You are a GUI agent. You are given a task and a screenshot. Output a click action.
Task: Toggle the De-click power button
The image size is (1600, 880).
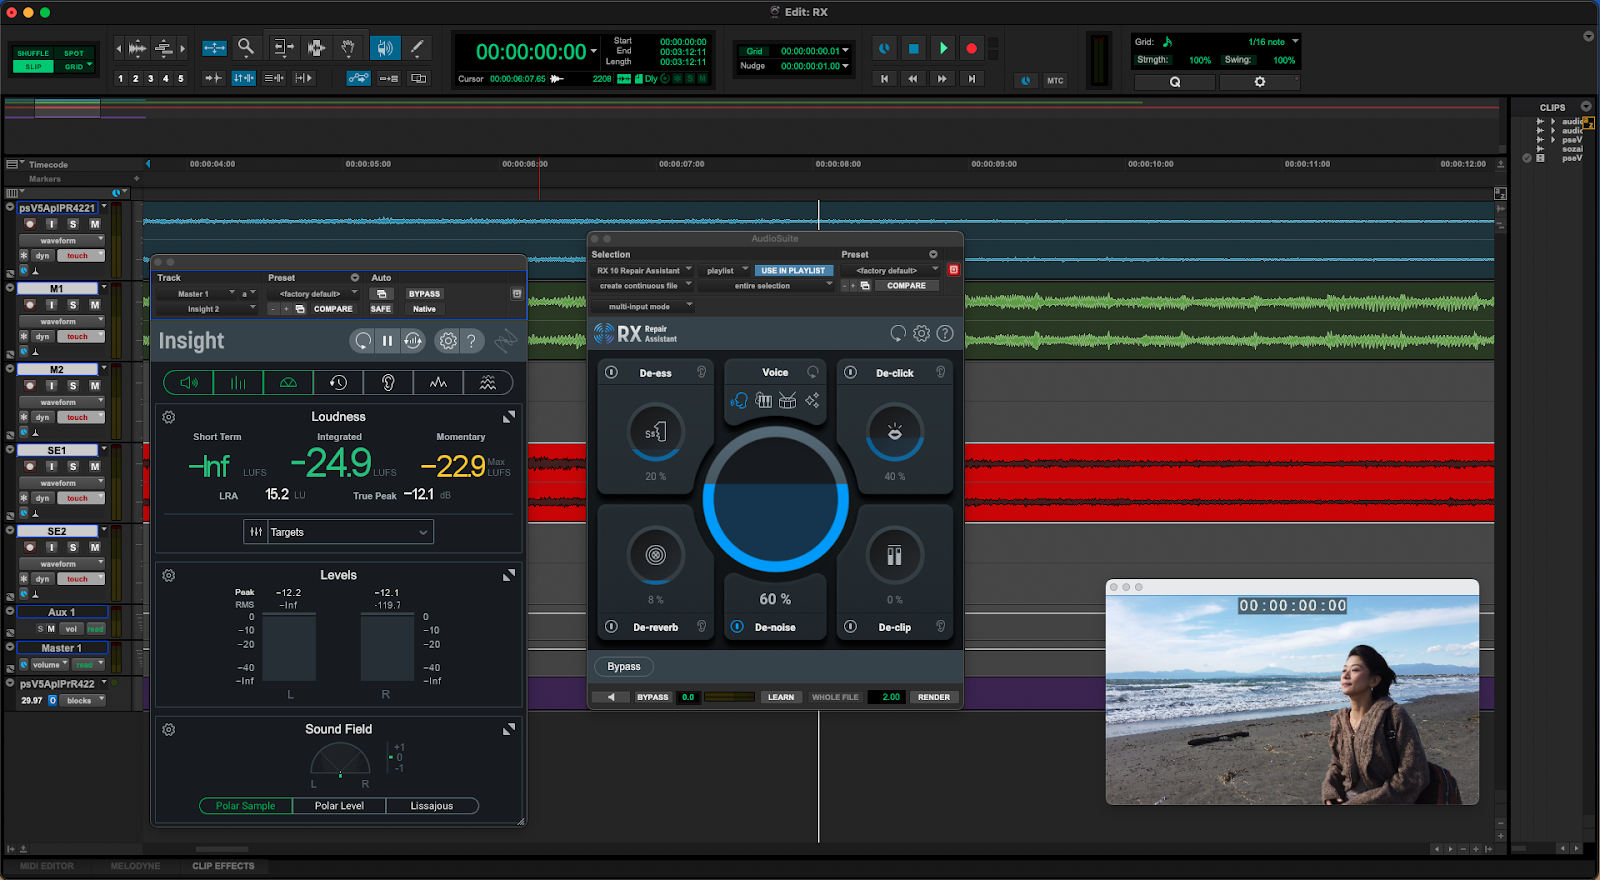point(851,372)
